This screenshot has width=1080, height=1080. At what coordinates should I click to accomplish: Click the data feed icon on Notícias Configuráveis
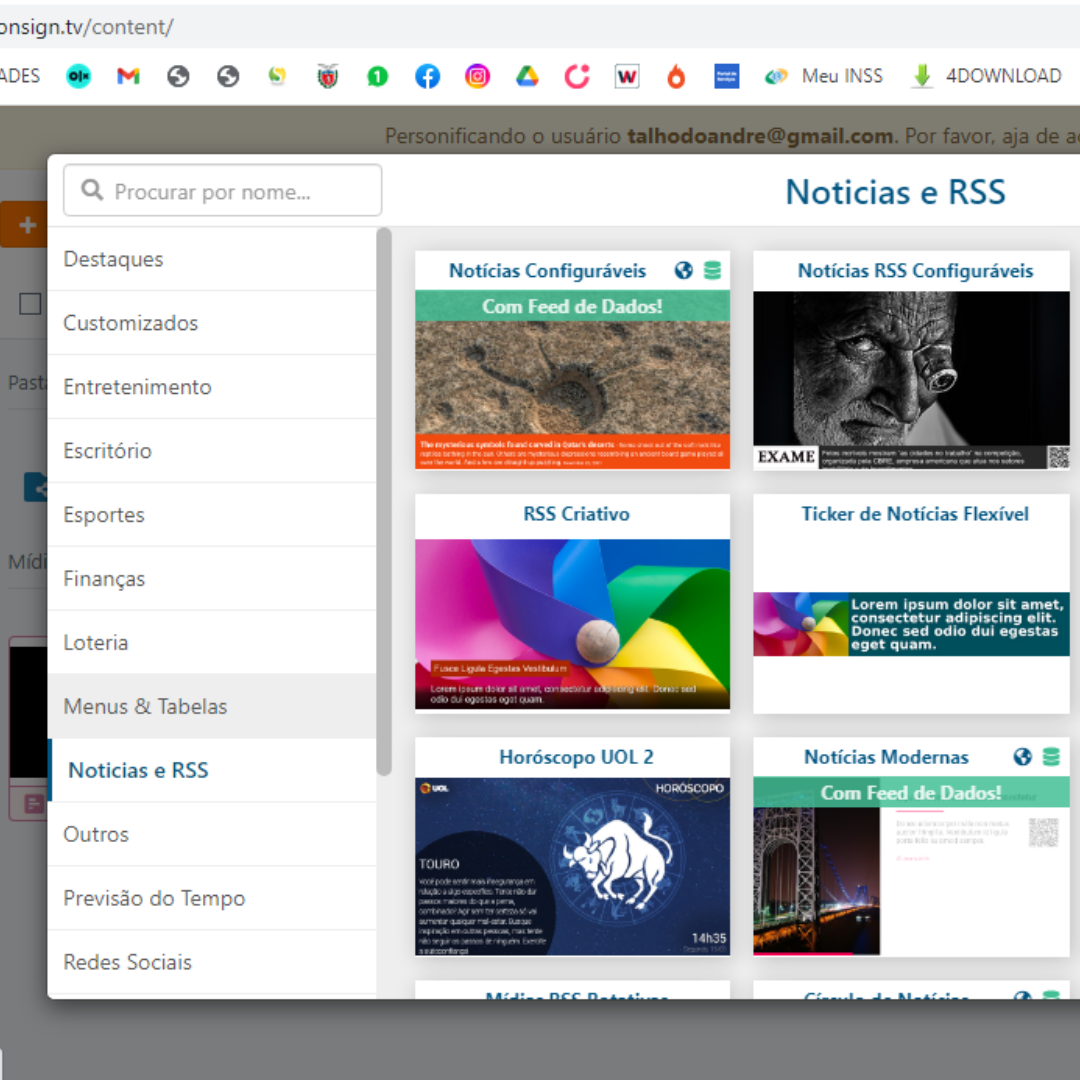pyautogui.click(x=713, y=271)
